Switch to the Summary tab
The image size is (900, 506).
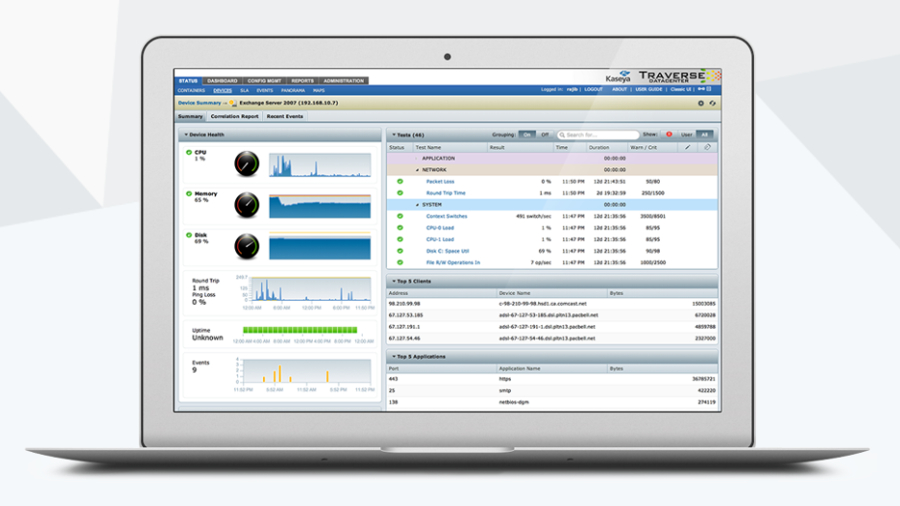point(190,116)
